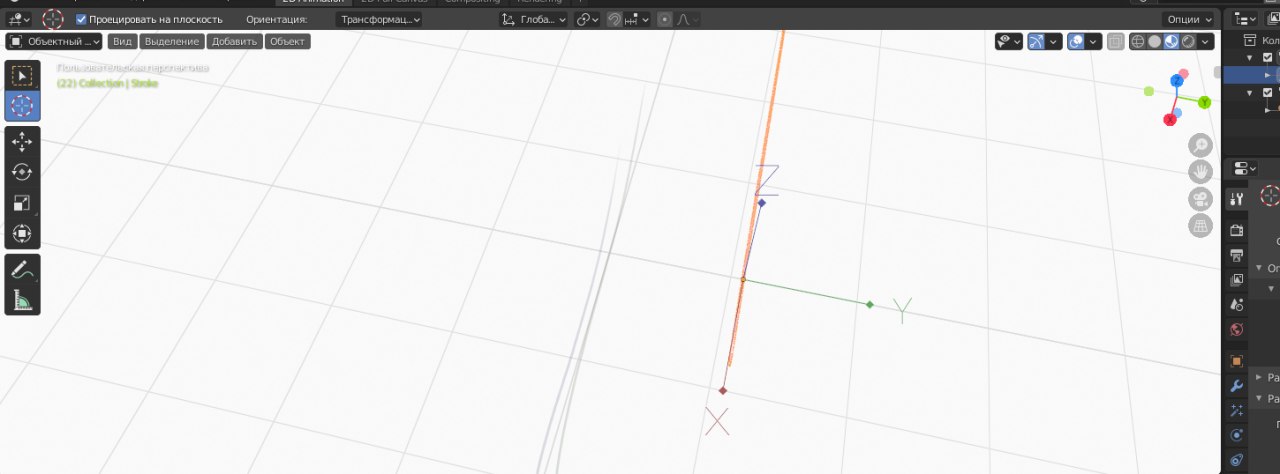The height and width of the screenshot is (474, 1280).
Task: Open the Render properties tab
Action: point(1237,231)
